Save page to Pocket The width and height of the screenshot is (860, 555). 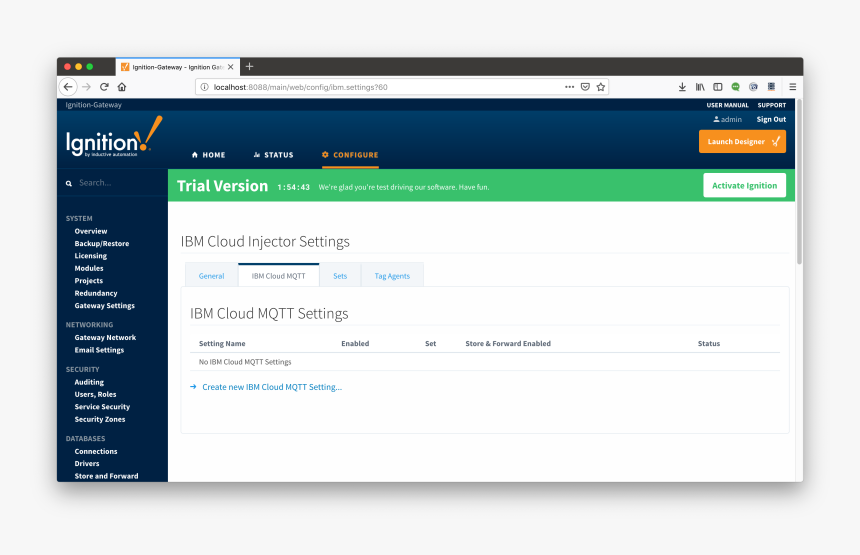pos(585,87)
